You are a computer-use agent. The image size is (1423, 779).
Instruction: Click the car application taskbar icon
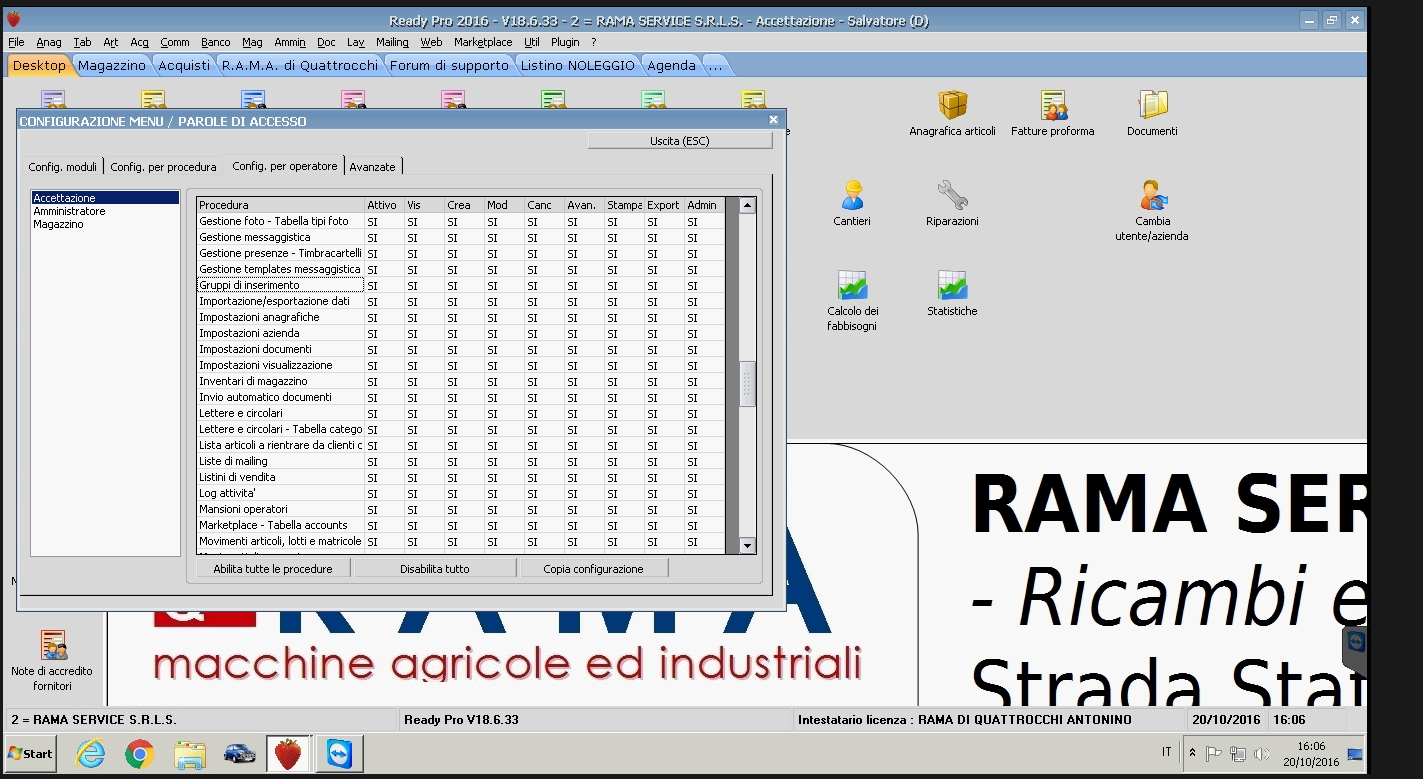click(x=238, y=753)
